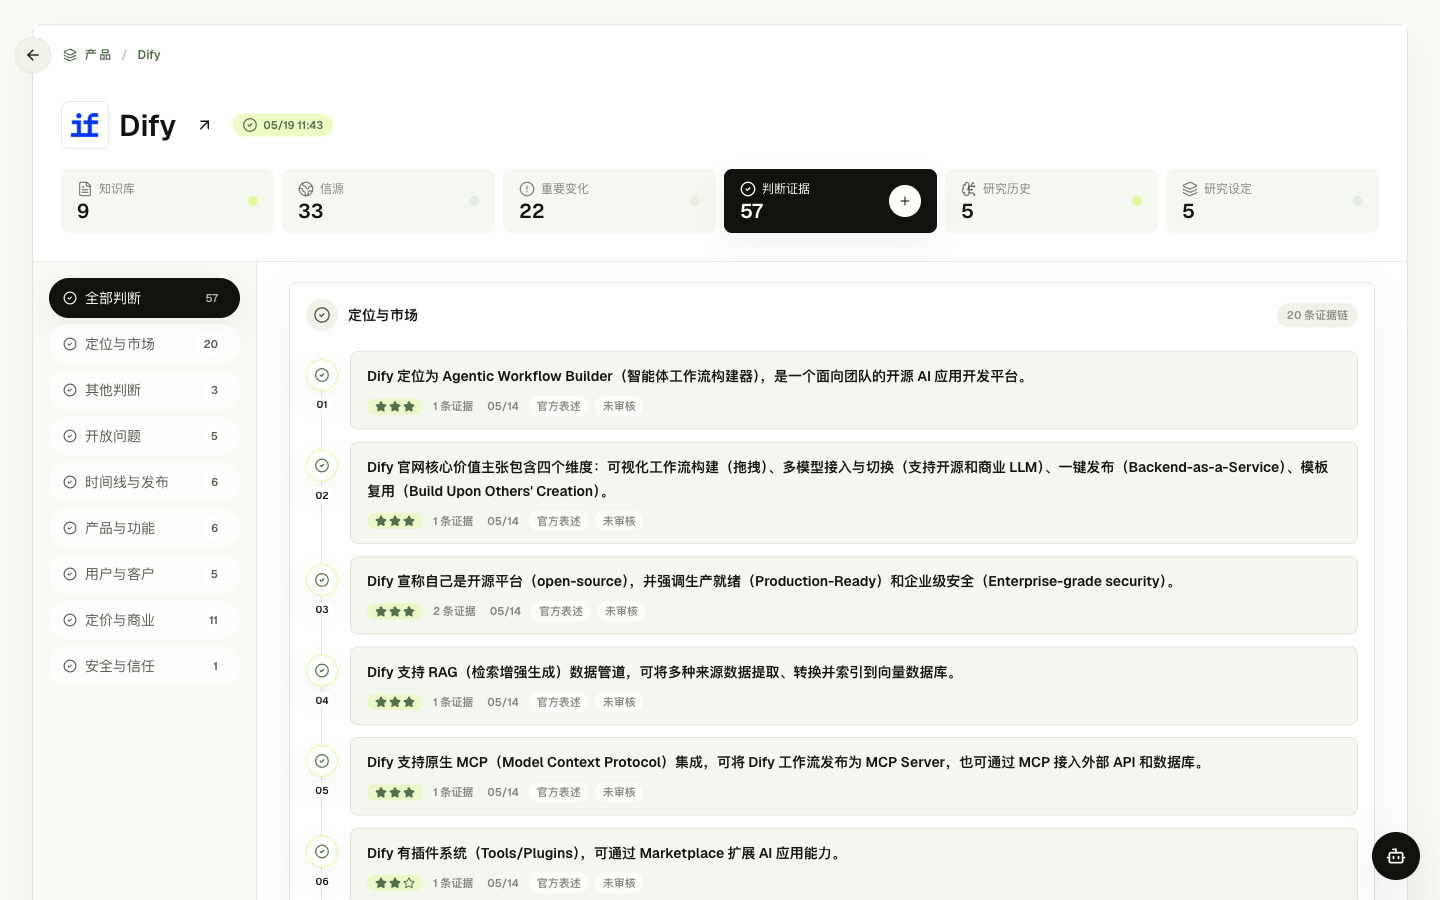Switch to the 知识库 tab

coord(167,201)
